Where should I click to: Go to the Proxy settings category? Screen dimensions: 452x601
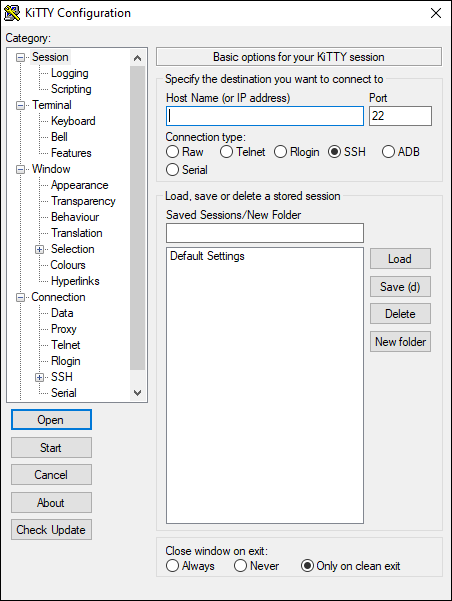pyautogui.click(x=64, y=329)
